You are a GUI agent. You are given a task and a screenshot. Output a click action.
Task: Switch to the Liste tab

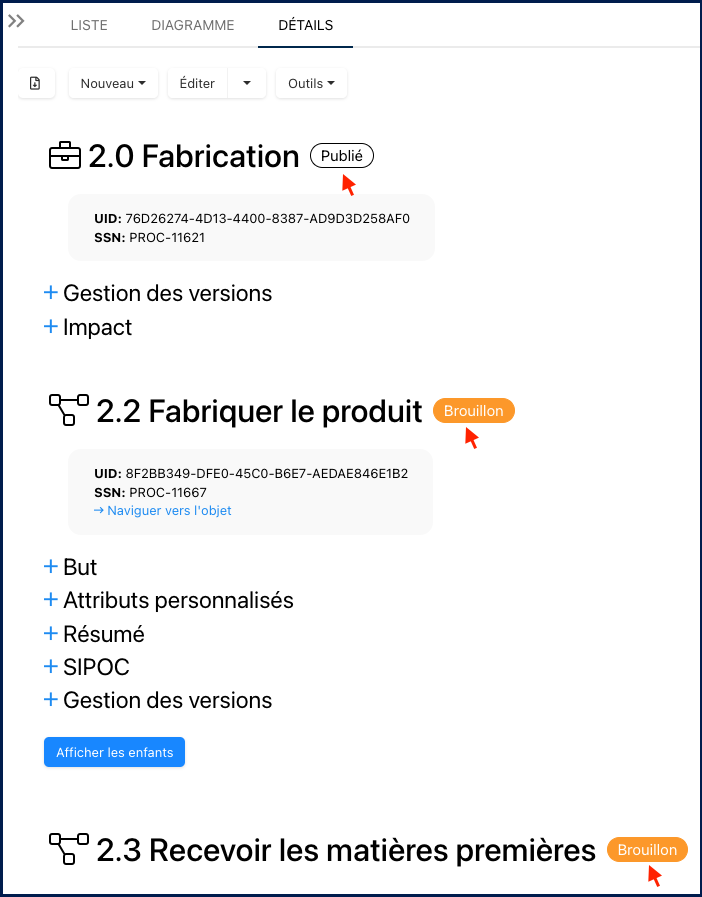(89, 25)
